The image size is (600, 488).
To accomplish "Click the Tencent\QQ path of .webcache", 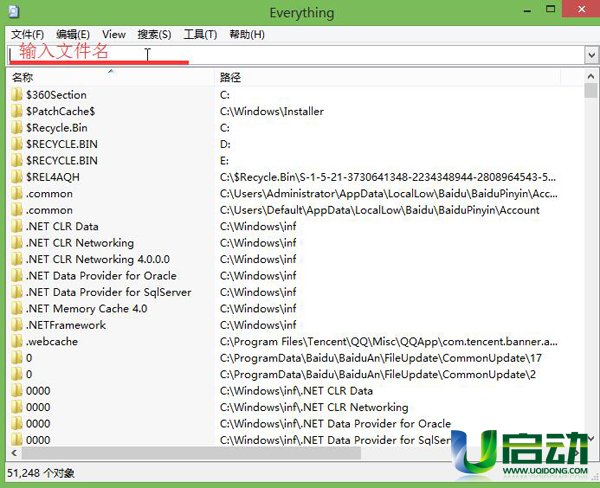I will coord(388,341).
